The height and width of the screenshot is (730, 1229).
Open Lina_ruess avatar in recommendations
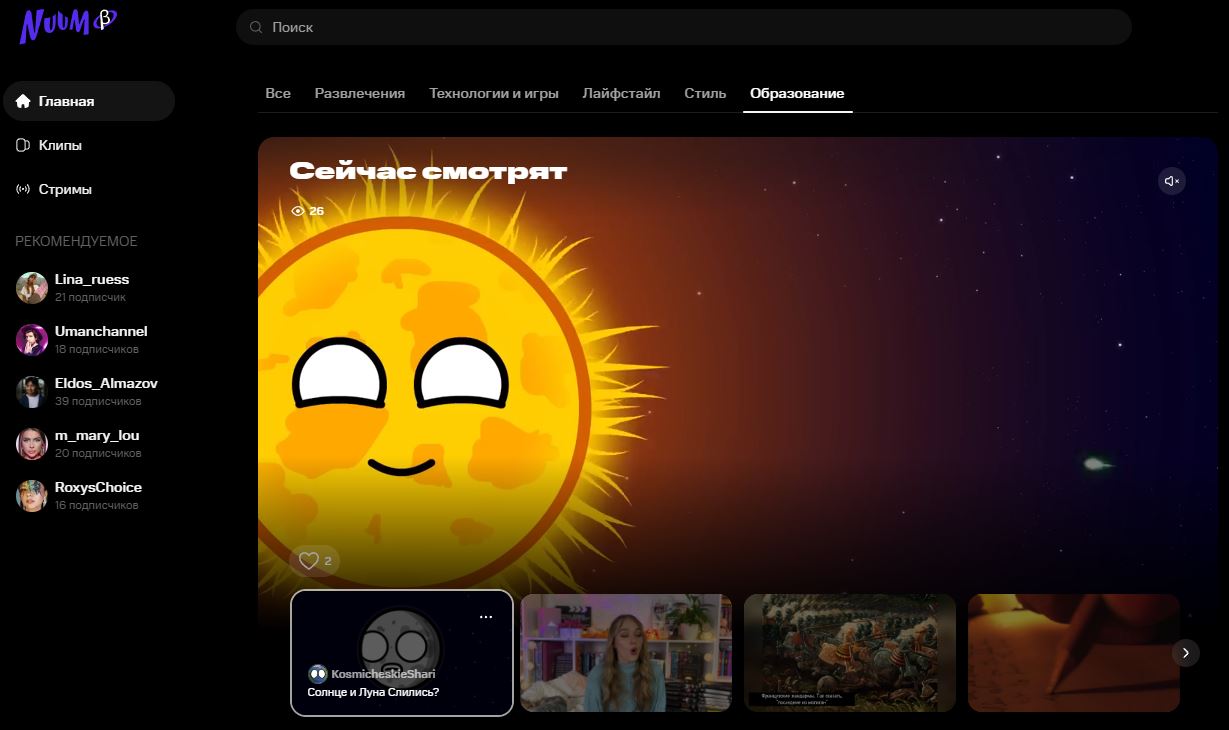[x=32, y=288]
